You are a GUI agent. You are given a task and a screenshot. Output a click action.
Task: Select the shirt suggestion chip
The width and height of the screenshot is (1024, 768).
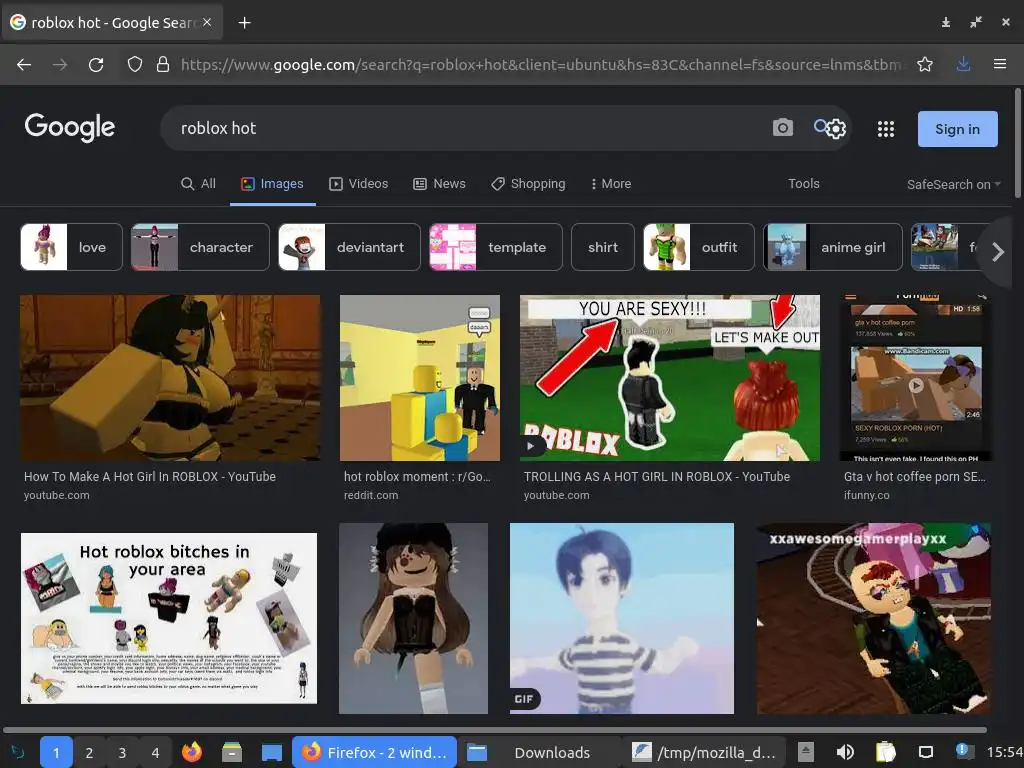(603, 247)
